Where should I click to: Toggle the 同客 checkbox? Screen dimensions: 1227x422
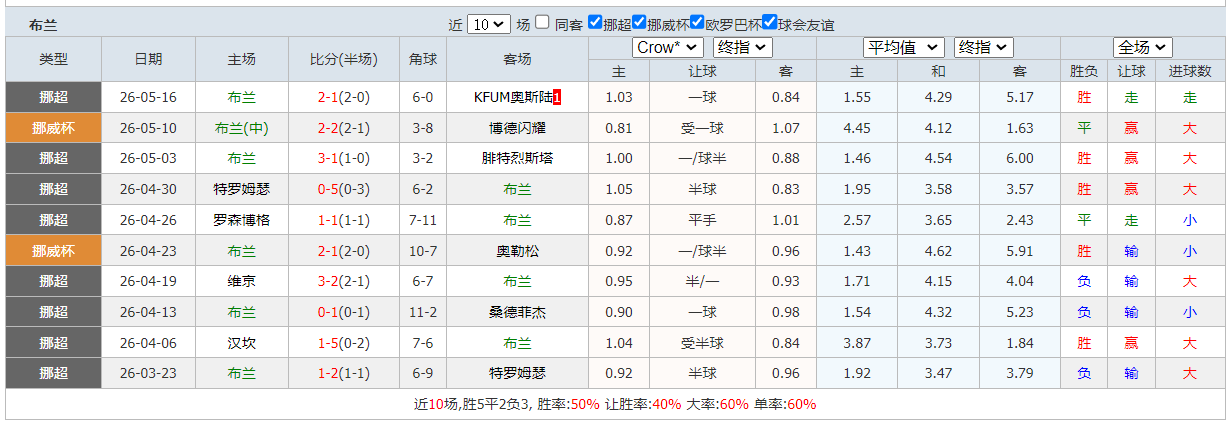click(x=542, y=22)
